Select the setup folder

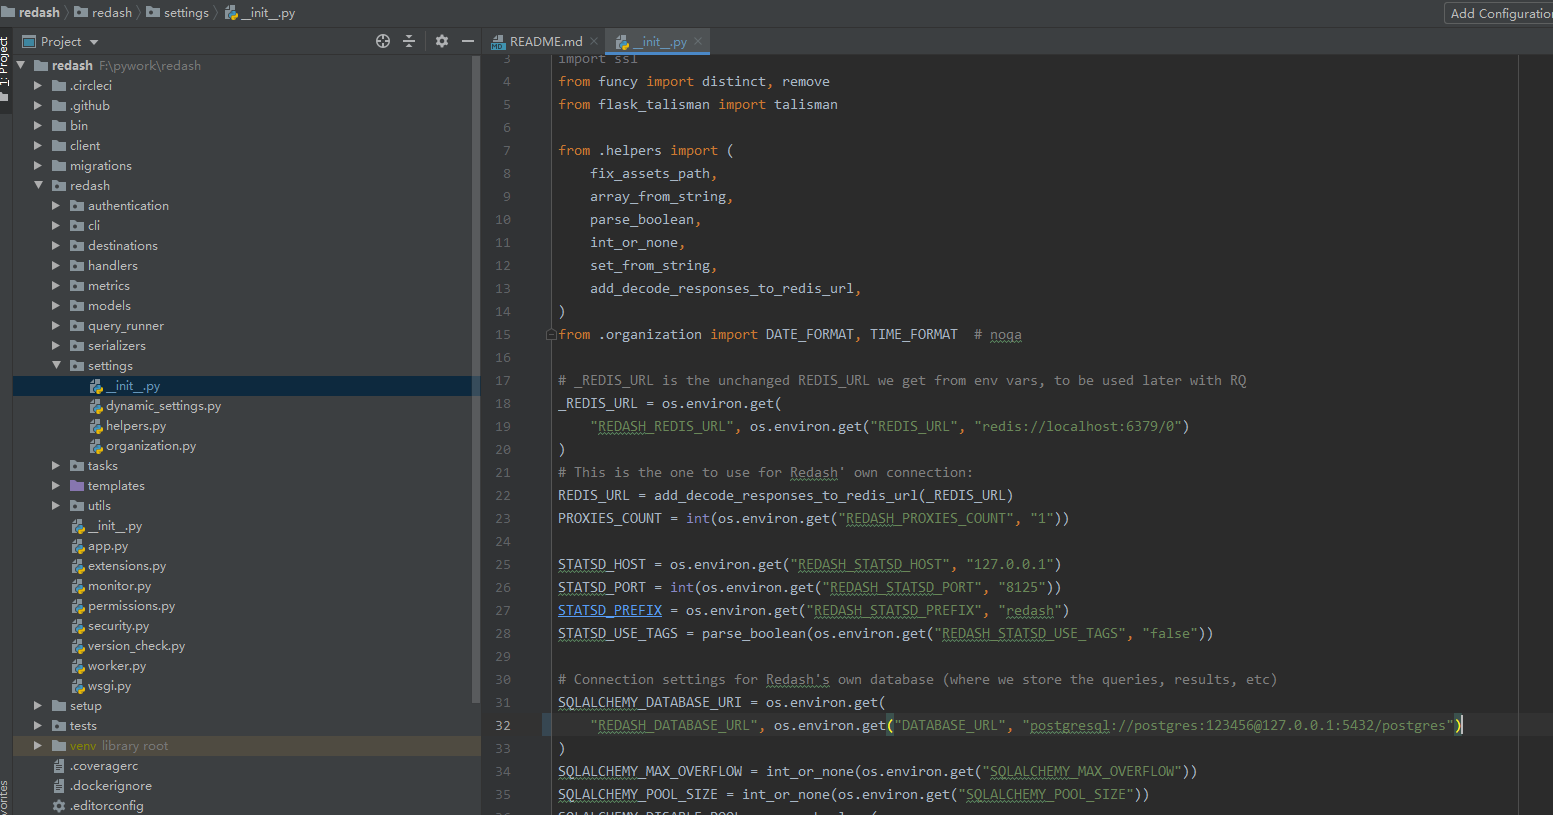point(77,705)
